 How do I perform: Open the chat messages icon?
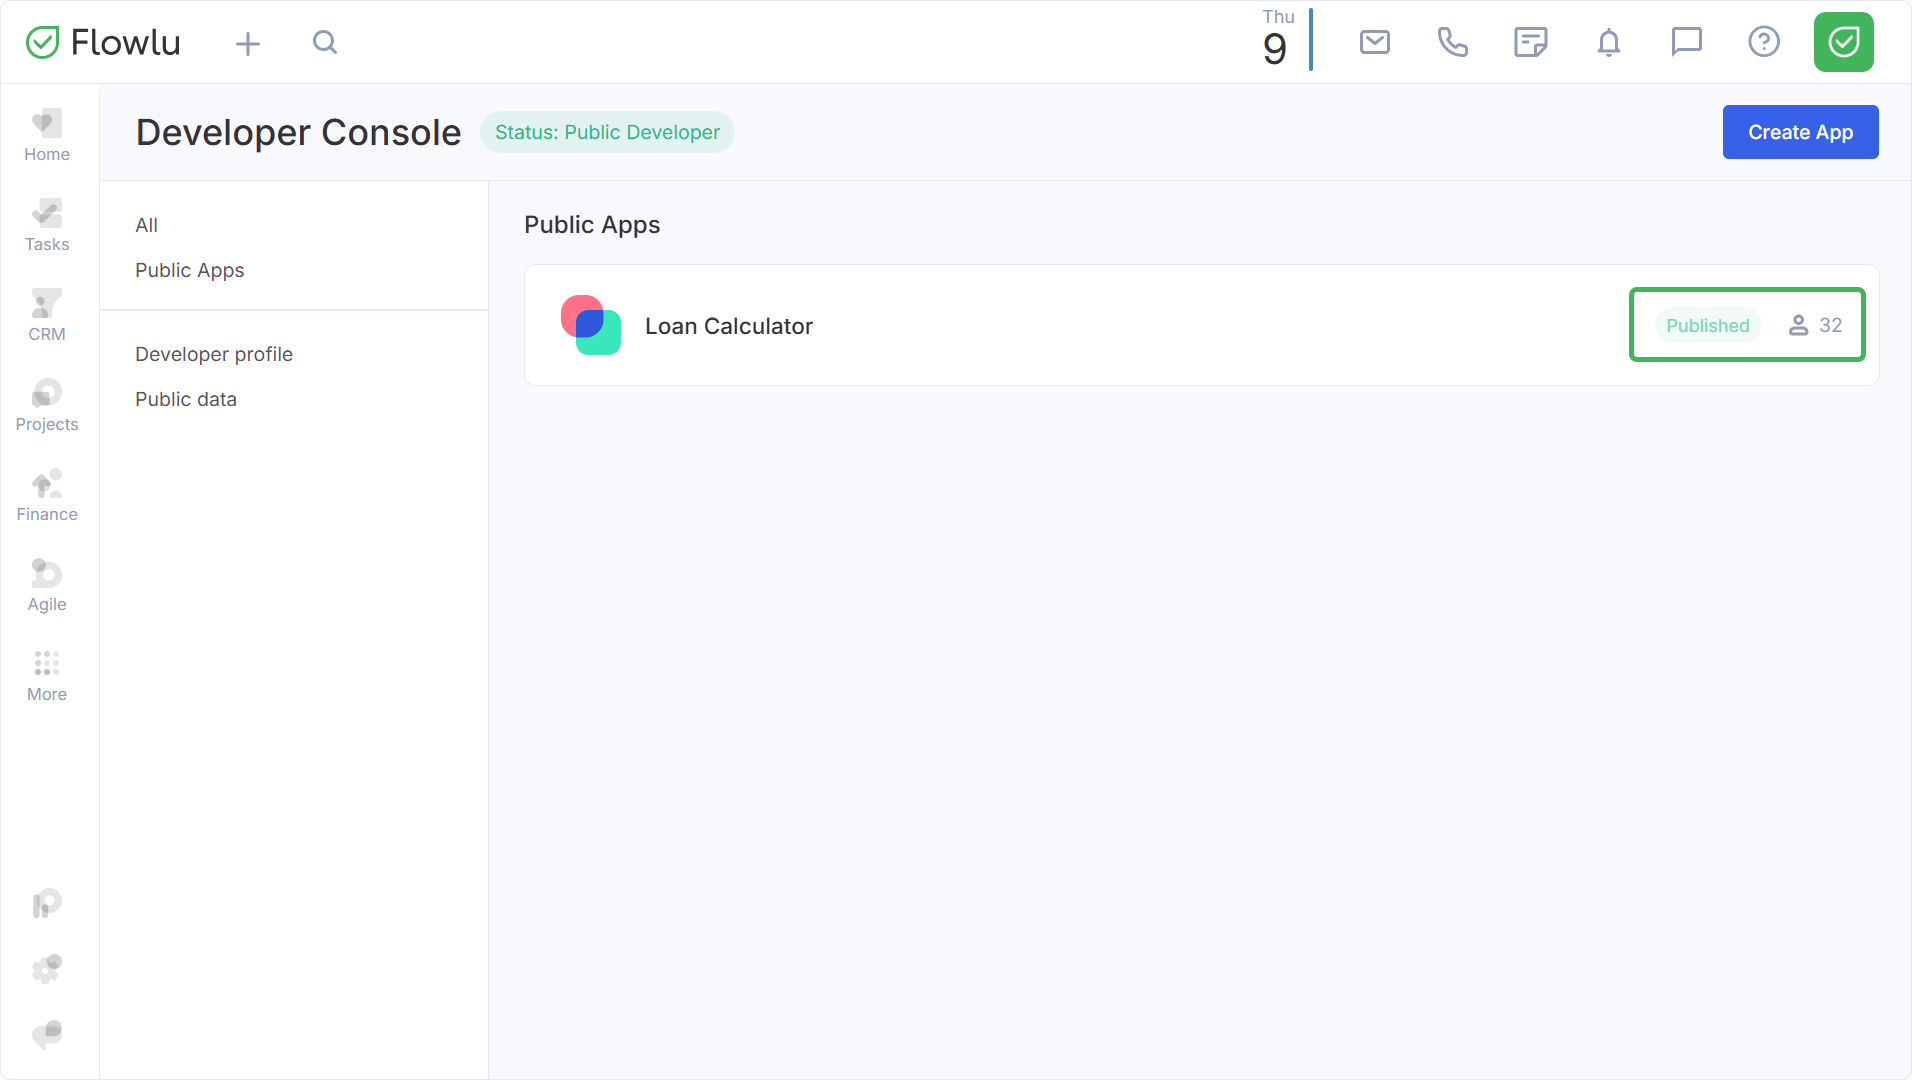coord(1687,42)
